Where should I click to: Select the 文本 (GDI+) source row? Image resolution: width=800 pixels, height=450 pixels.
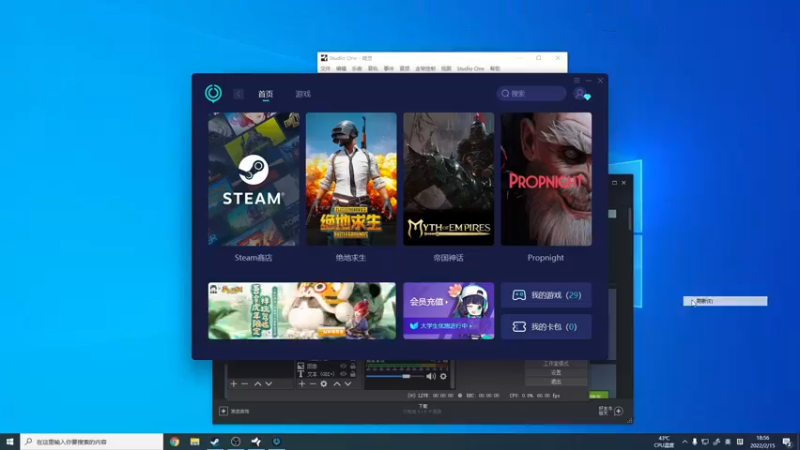[x=327, y=374]
